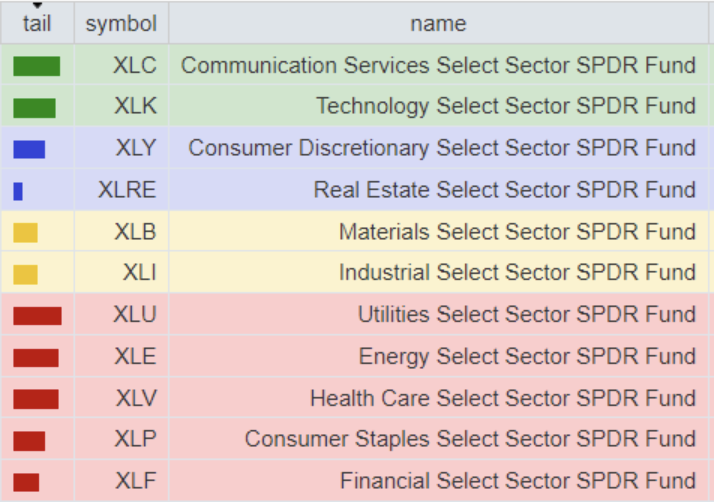Select the XLE symbol cell
714x502 pixels.
pyautogui.click(x=134, y=357)
